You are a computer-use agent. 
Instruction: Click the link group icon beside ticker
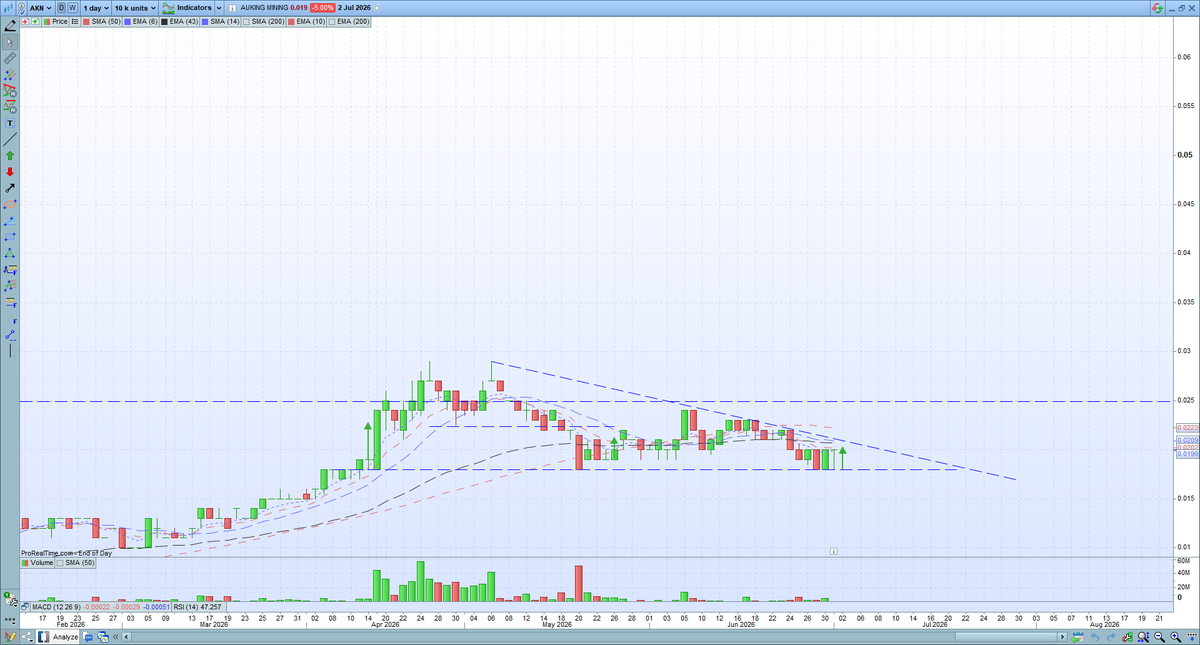point(22,9)
